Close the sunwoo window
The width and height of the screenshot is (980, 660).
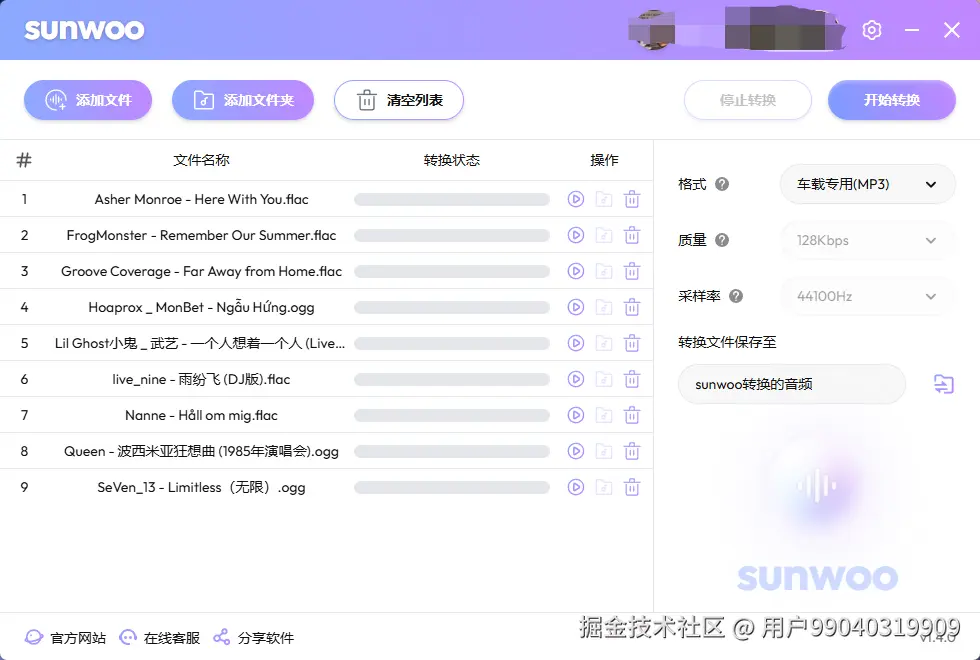pos(952,30)
